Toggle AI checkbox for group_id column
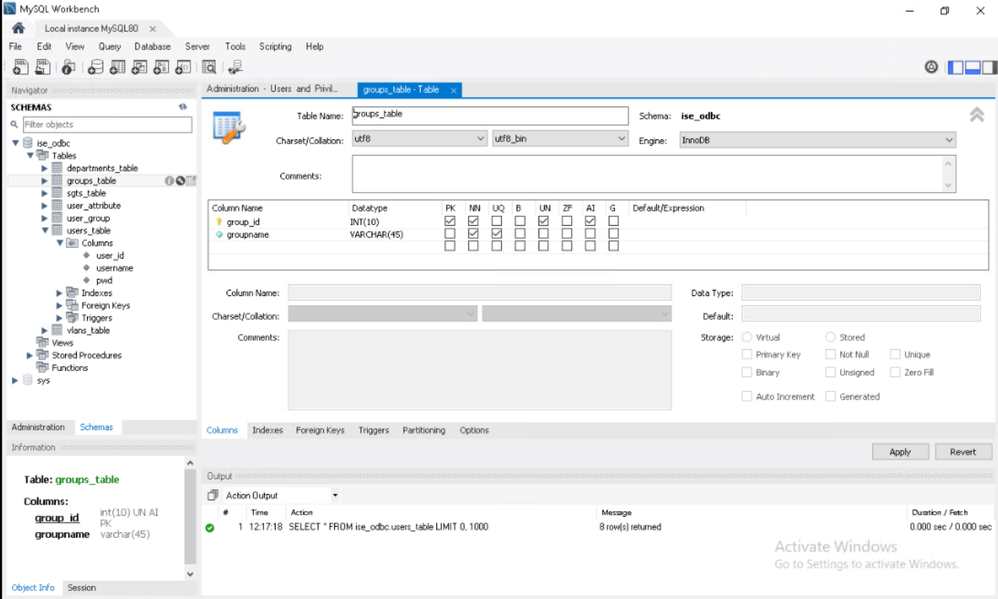The image size is (998, 599). (590, 221)
